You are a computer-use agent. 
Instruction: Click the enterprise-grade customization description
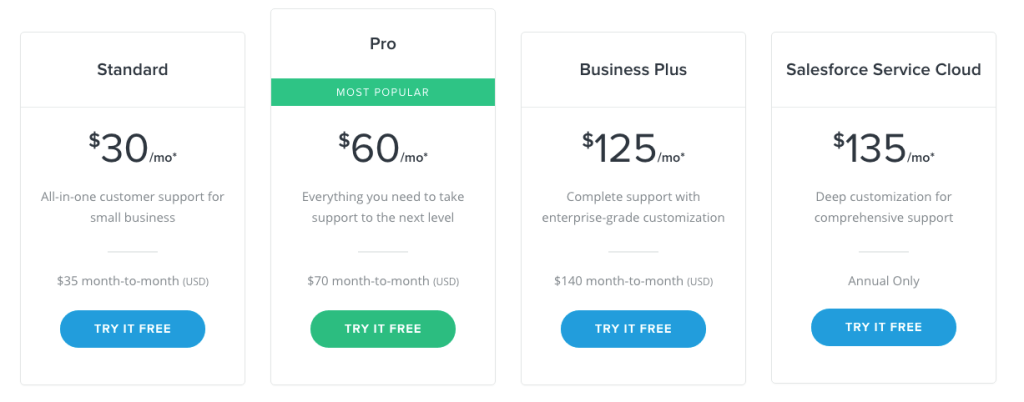[x=633, y=207]
